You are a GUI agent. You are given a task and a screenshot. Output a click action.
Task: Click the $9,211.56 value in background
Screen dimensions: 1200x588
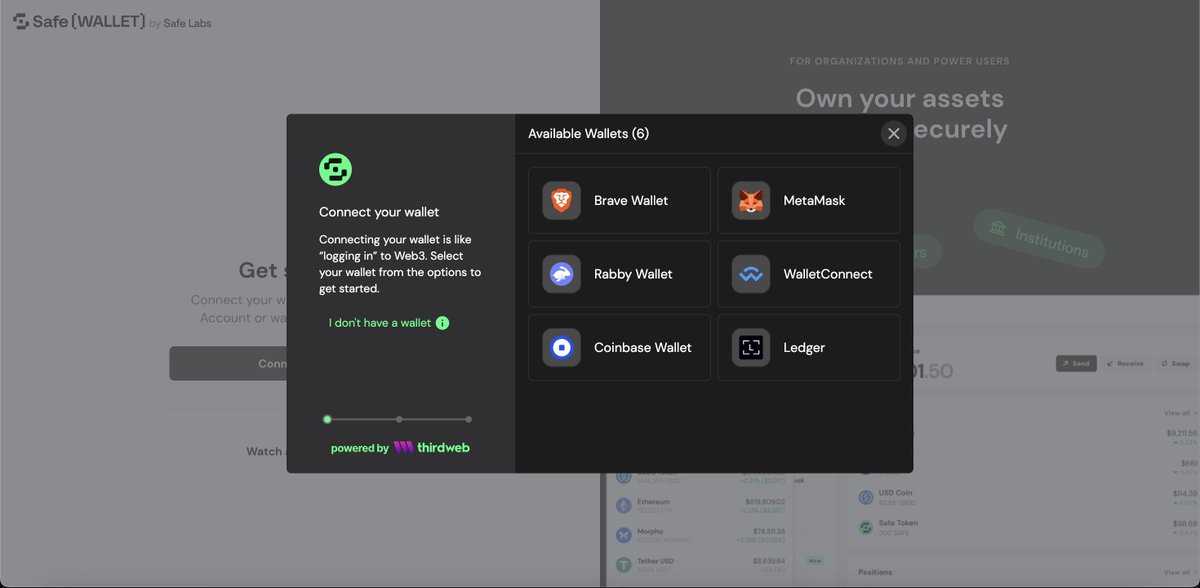pos(1182,433)
